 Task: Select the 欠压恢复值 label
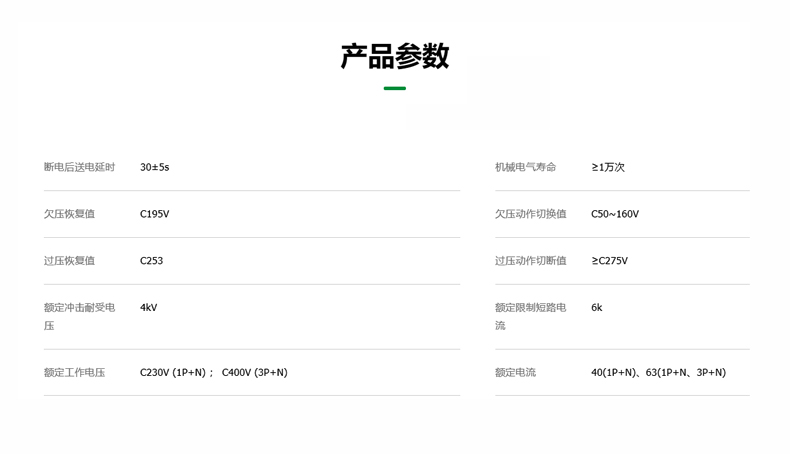point(69,214)
